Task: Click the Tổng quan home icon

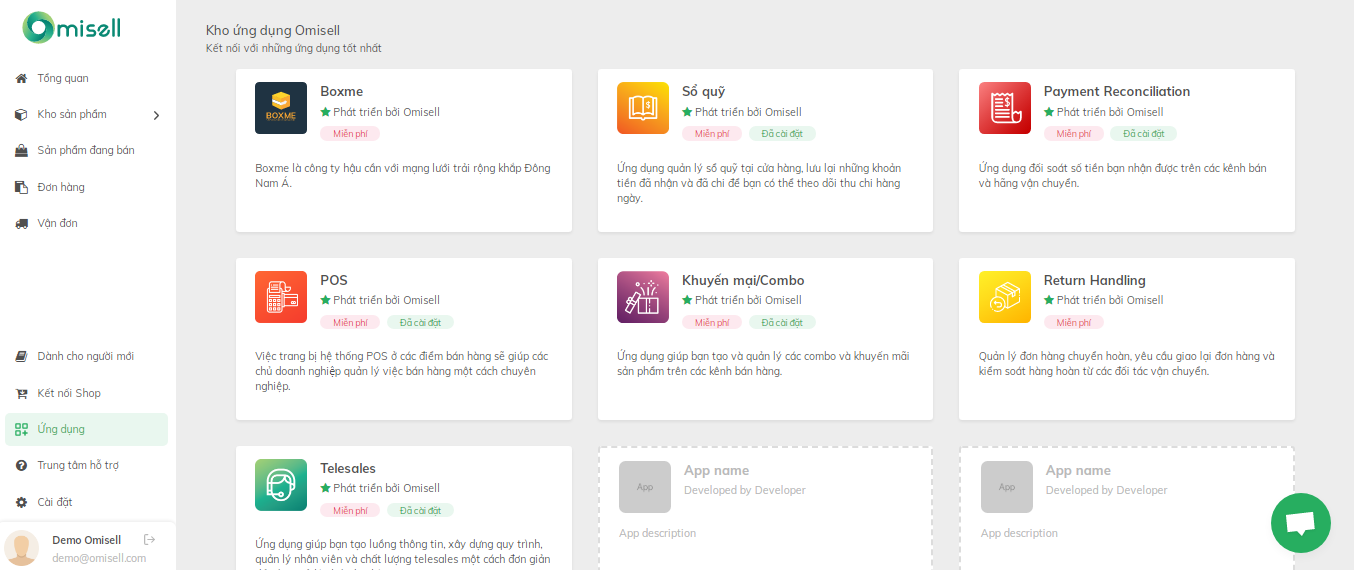Action: [21, 78]
